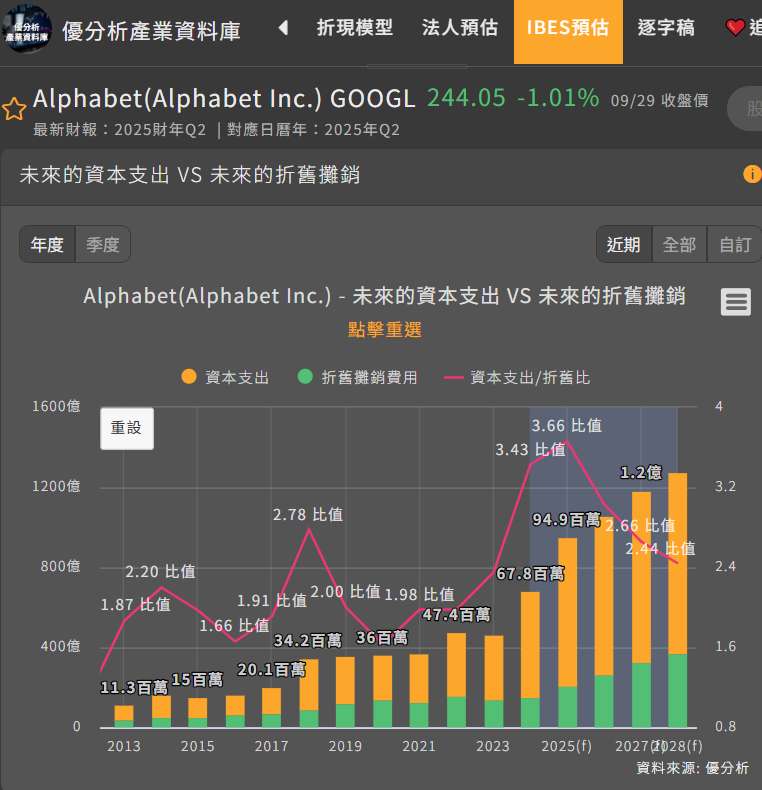Image resolution: width=762 pixels, height=790 pixels.
Task: Toggle 折舊攤銷費用 legend series
Action: tap(357, 377)
